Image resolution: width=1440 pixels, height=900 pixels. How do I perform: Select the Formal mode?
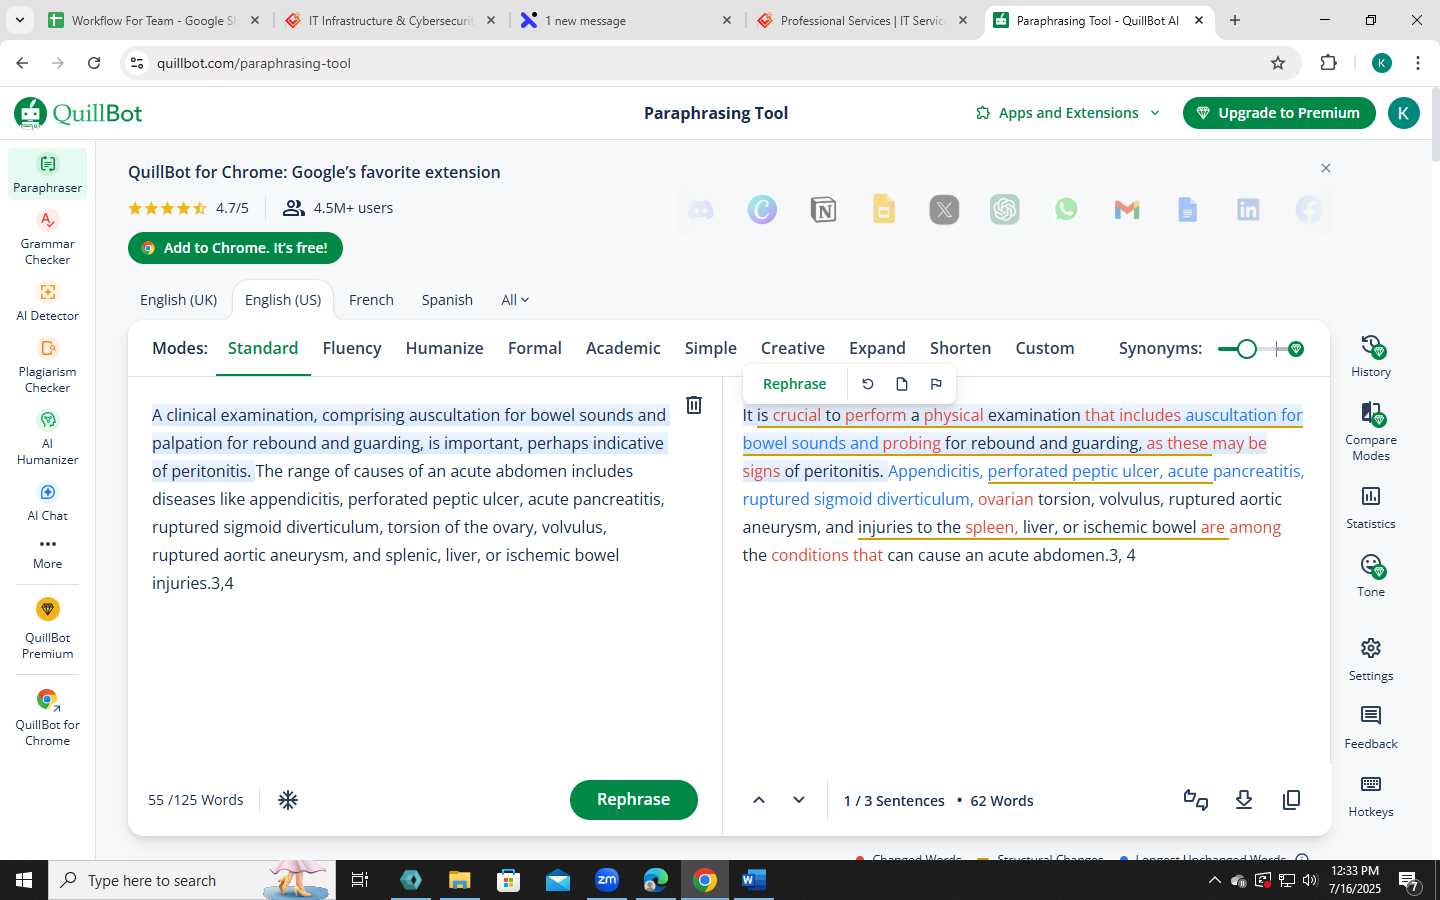coord(534,348)
